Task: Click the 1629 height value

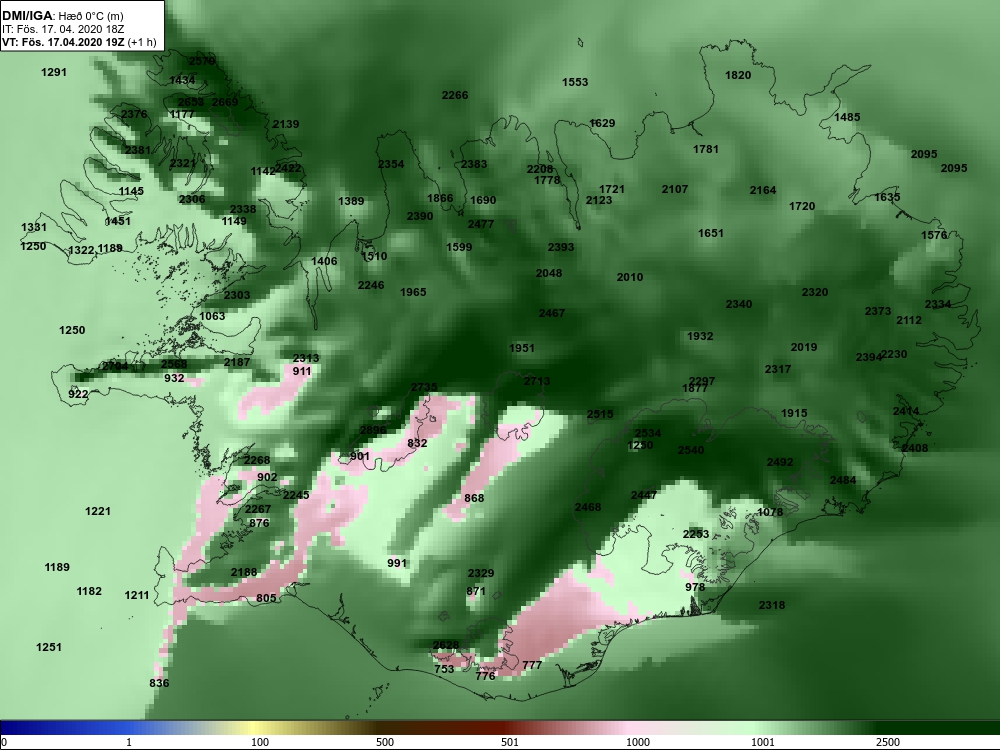Action: pyautogui.click(x=602, y=123)
